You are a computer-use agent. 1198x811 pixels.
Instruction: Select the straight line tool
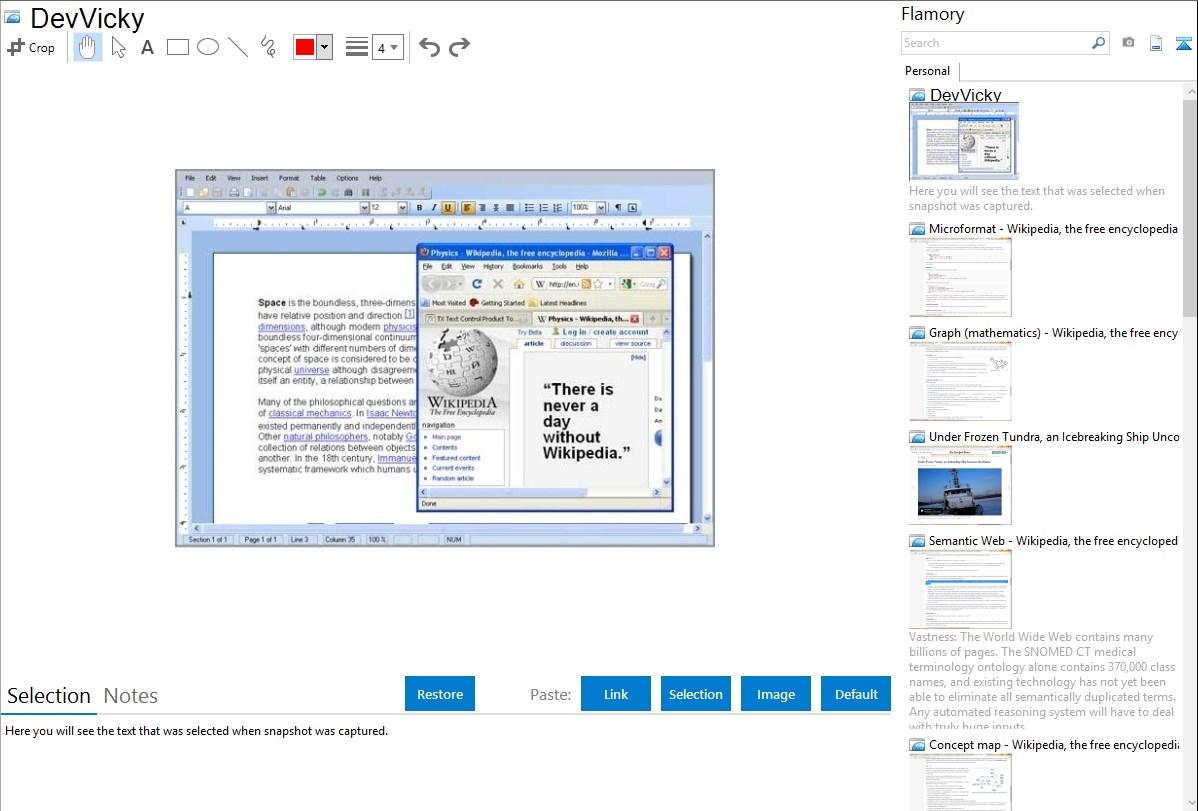point(238,47)
